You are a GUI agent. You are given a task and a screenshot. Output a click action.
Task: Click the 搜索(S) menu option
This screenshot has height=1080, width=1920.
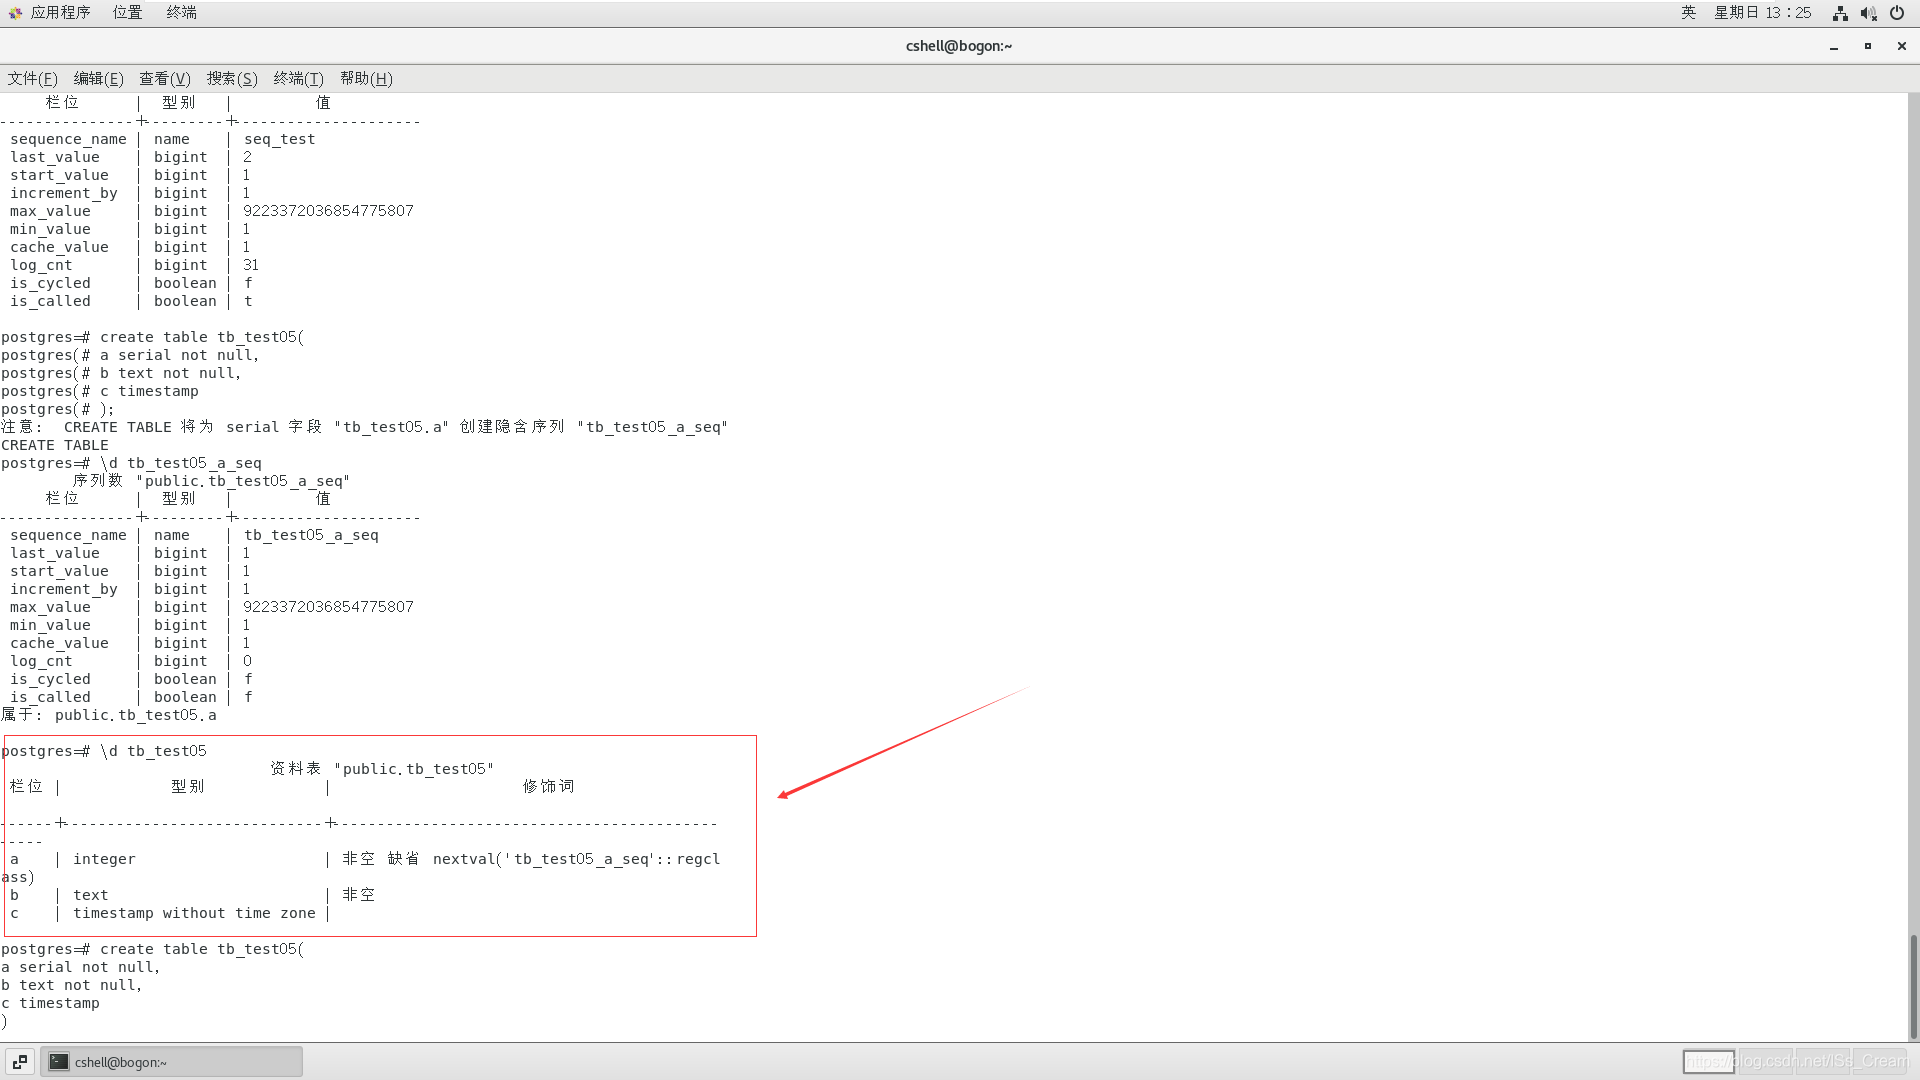point(231,78)
